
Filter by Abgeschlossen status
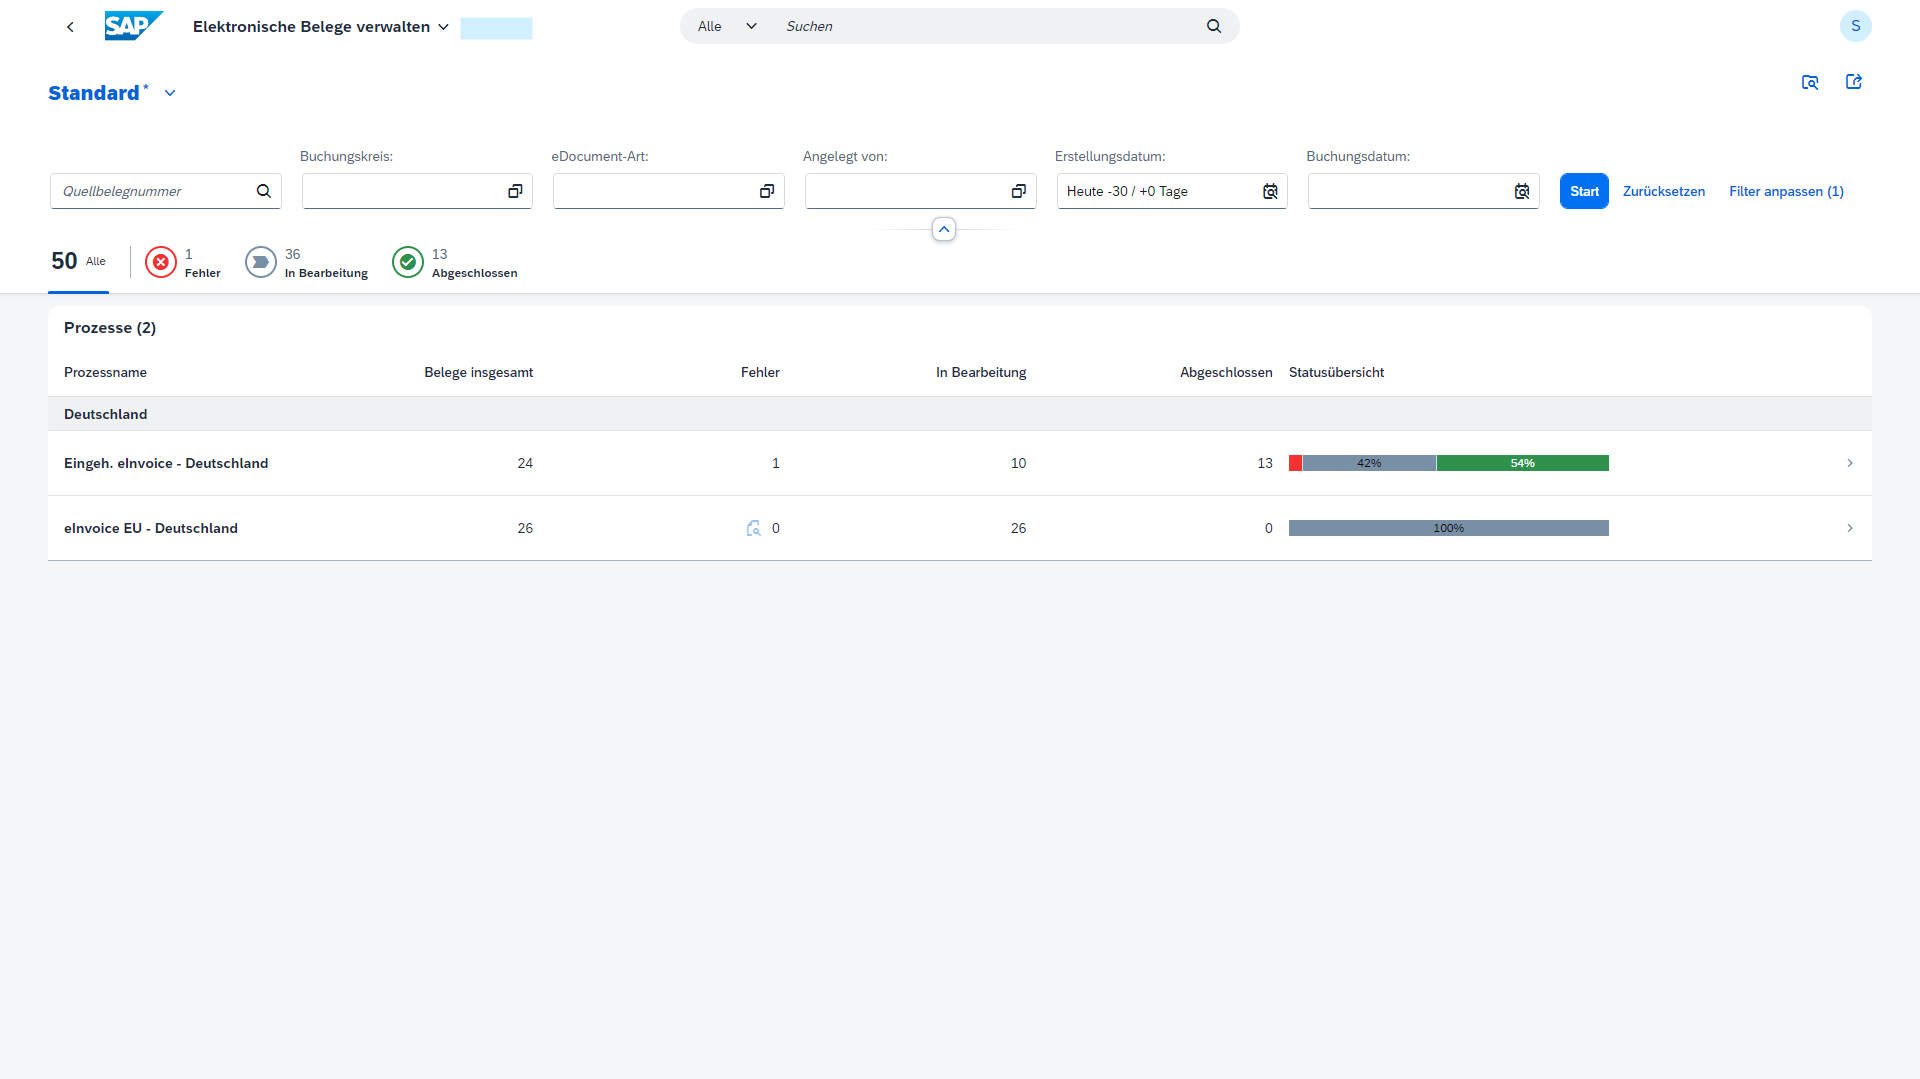click(x=455, y=263)
